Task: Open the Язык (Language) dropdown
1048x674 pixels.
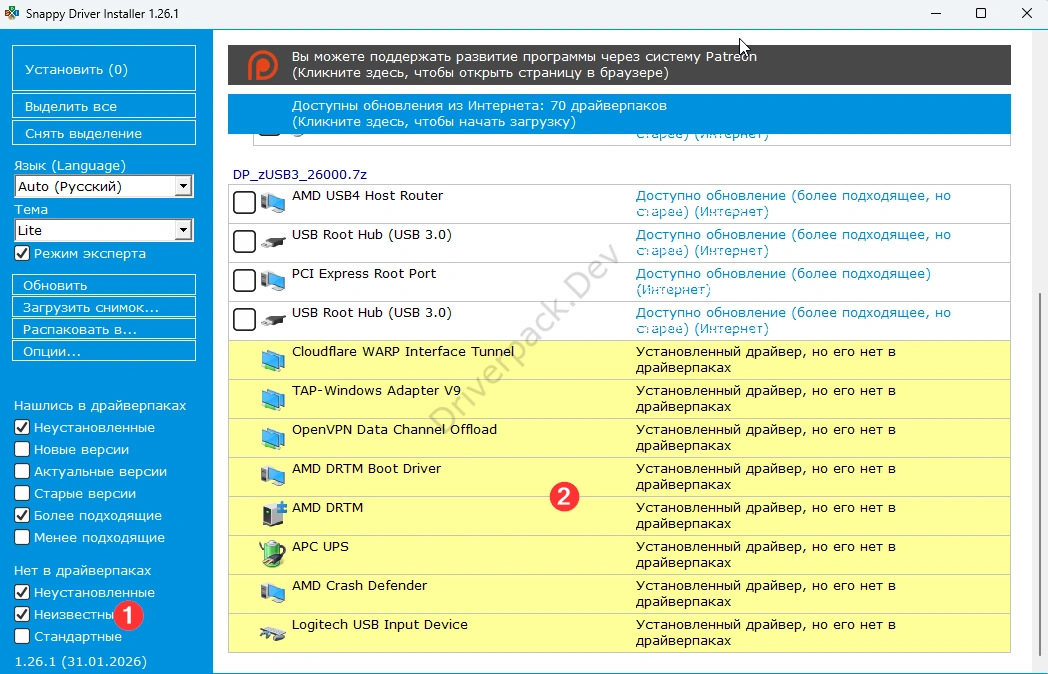Action: click(x=104, y=187)
